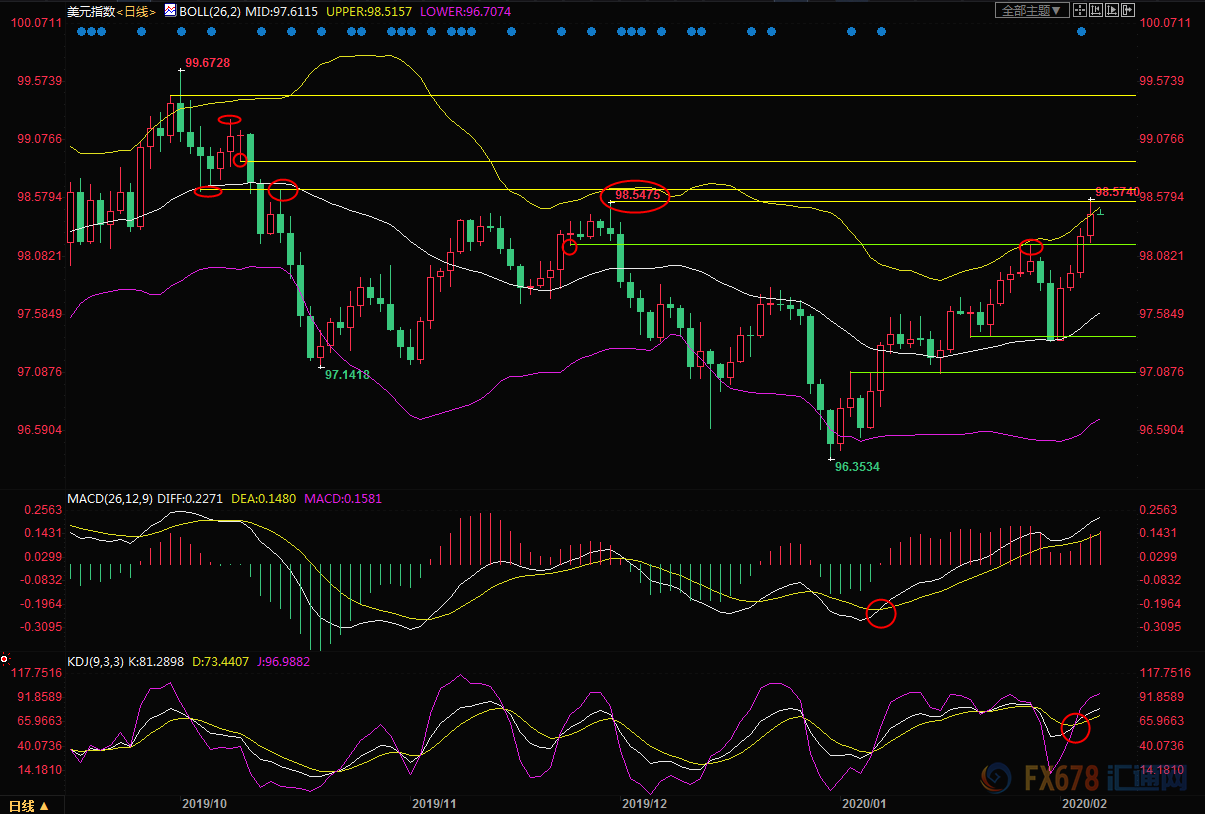Click the chart playback icon in top-right toolbar
This screenshot has height=814, width=1205.
coord(1112,10)
